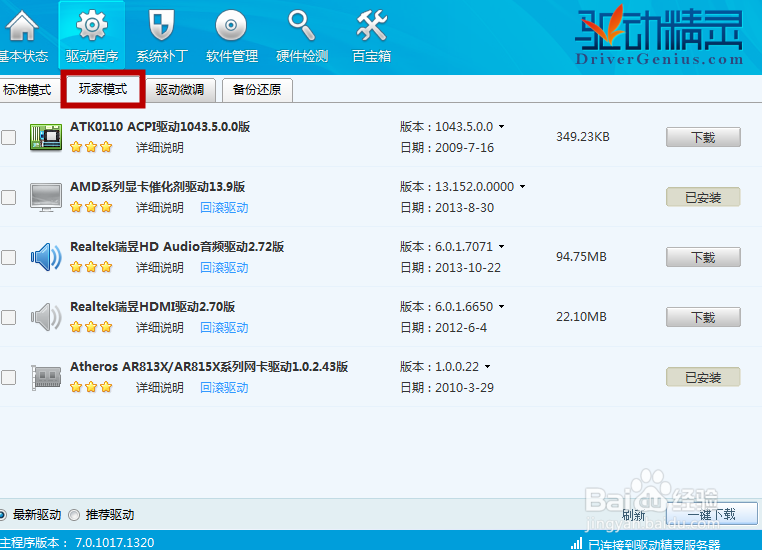Select the 推荐驱动 radio button
The height and width of the screenshot is (550, 762).
point(74,515)
